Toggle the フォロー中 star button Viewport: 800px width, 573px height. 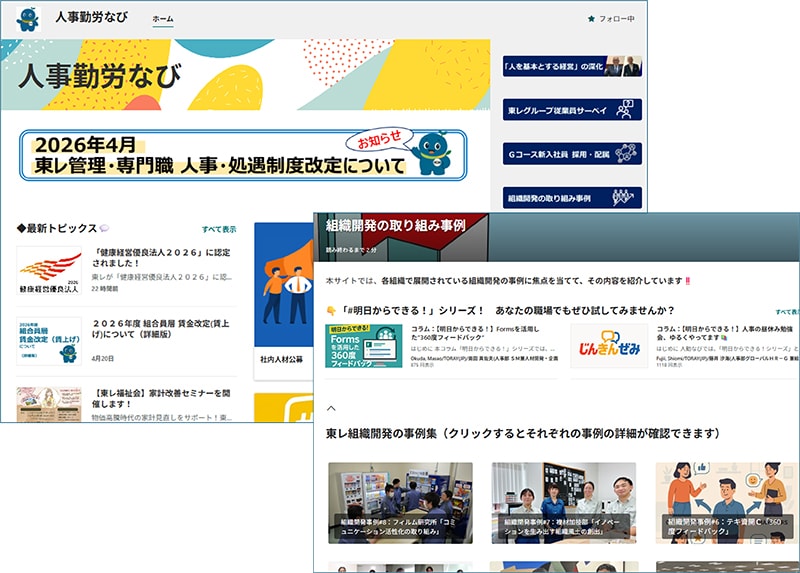[611, 19]
